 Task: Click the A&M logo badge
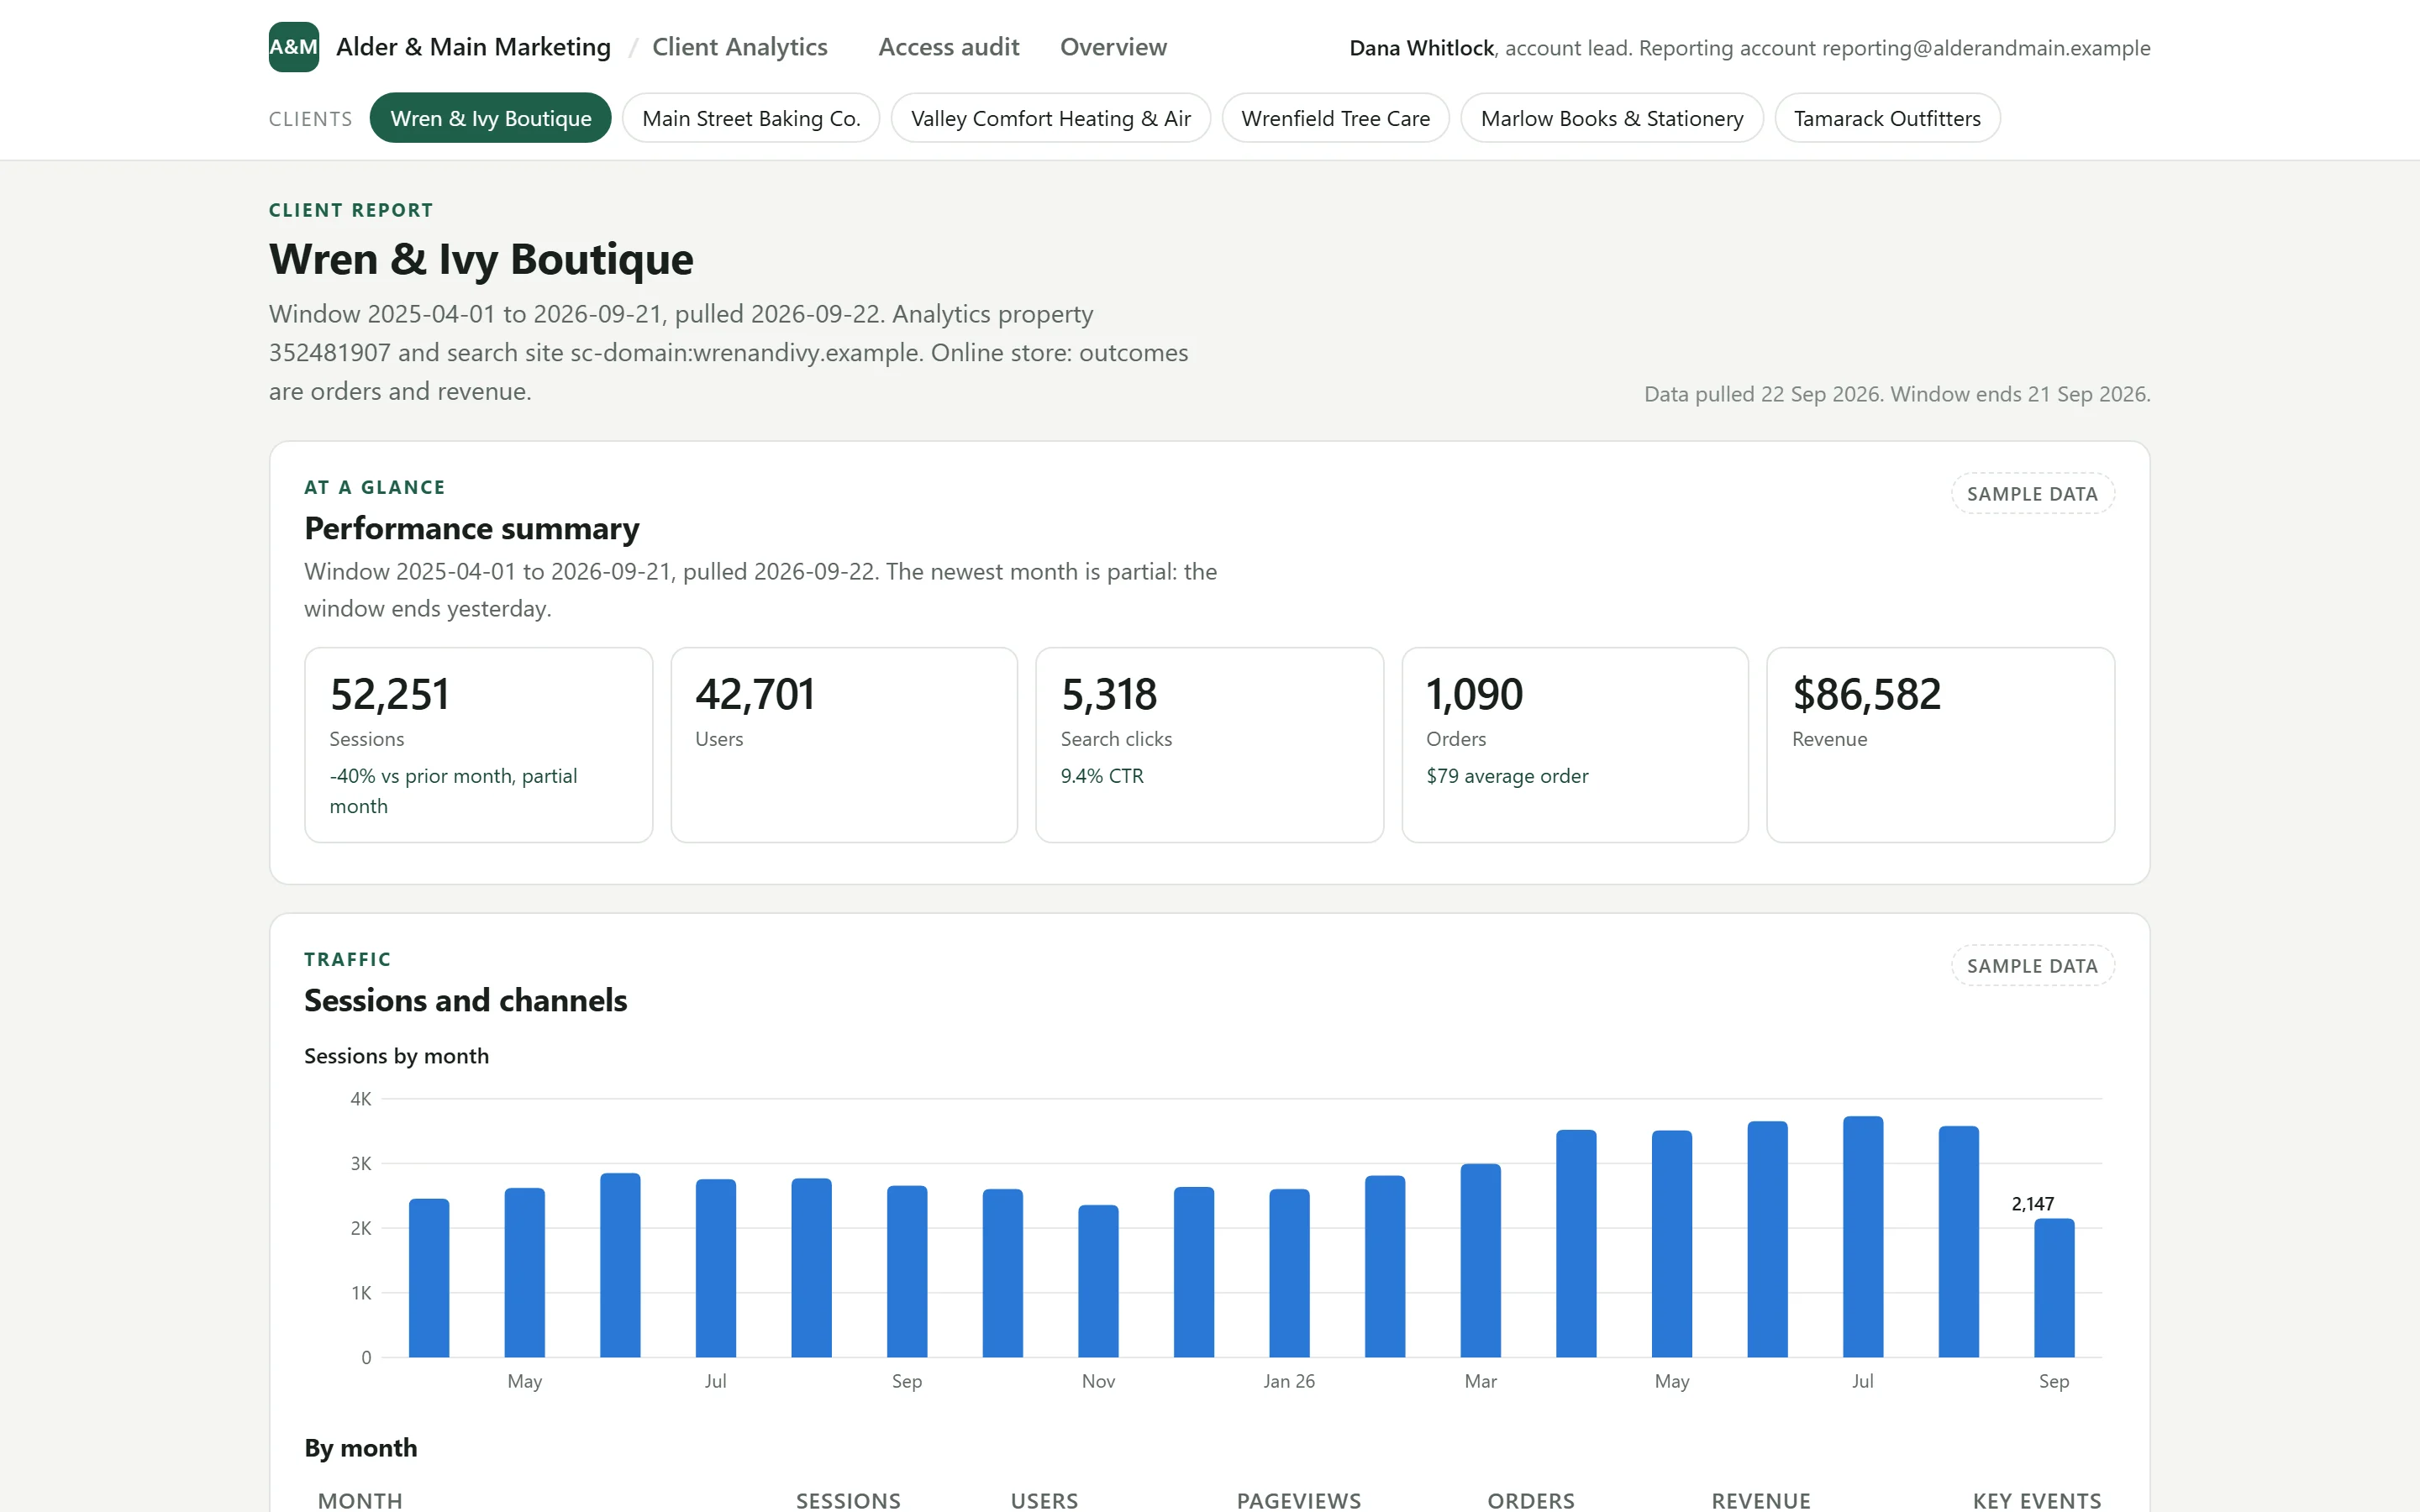293,47
